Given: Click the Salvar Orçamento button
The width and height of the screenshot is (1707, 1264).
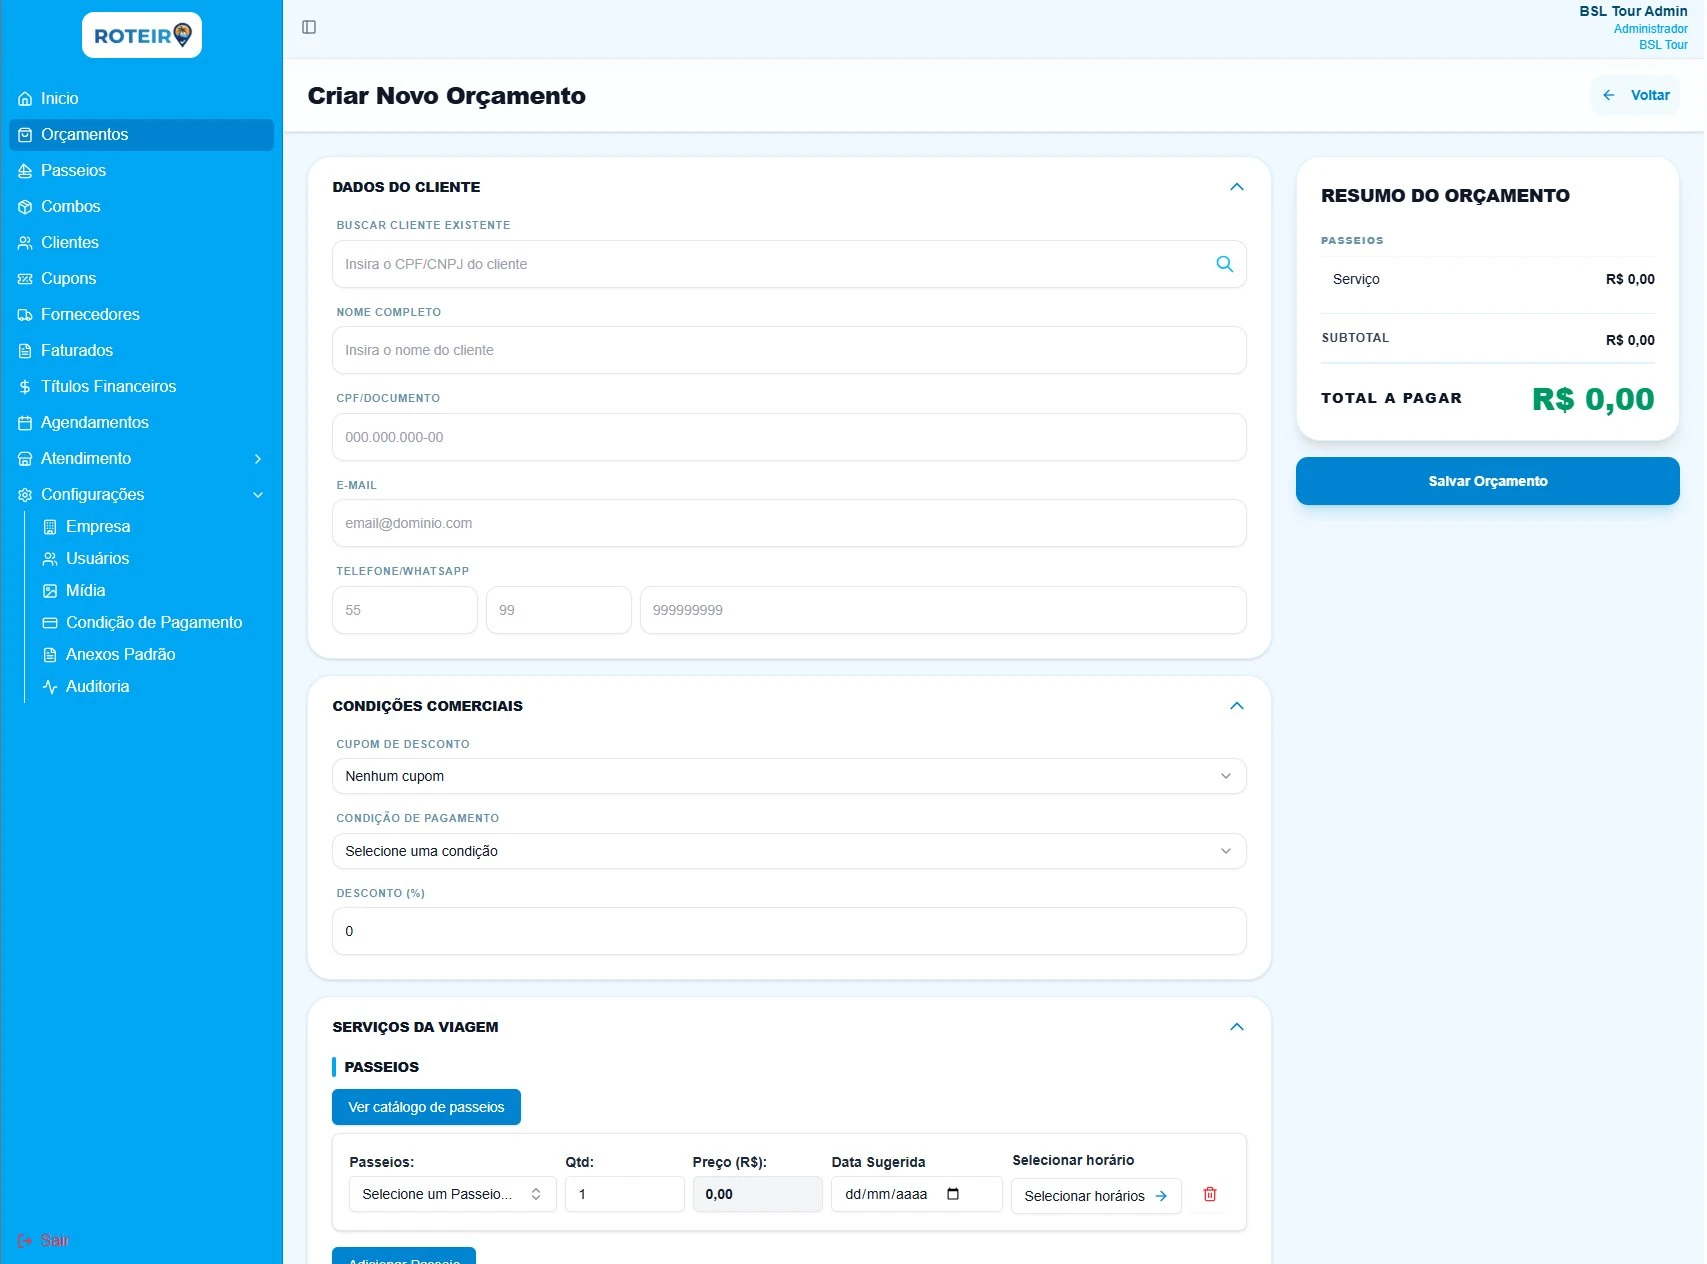Looking at the screenshot, I should tap(1487, 481).
